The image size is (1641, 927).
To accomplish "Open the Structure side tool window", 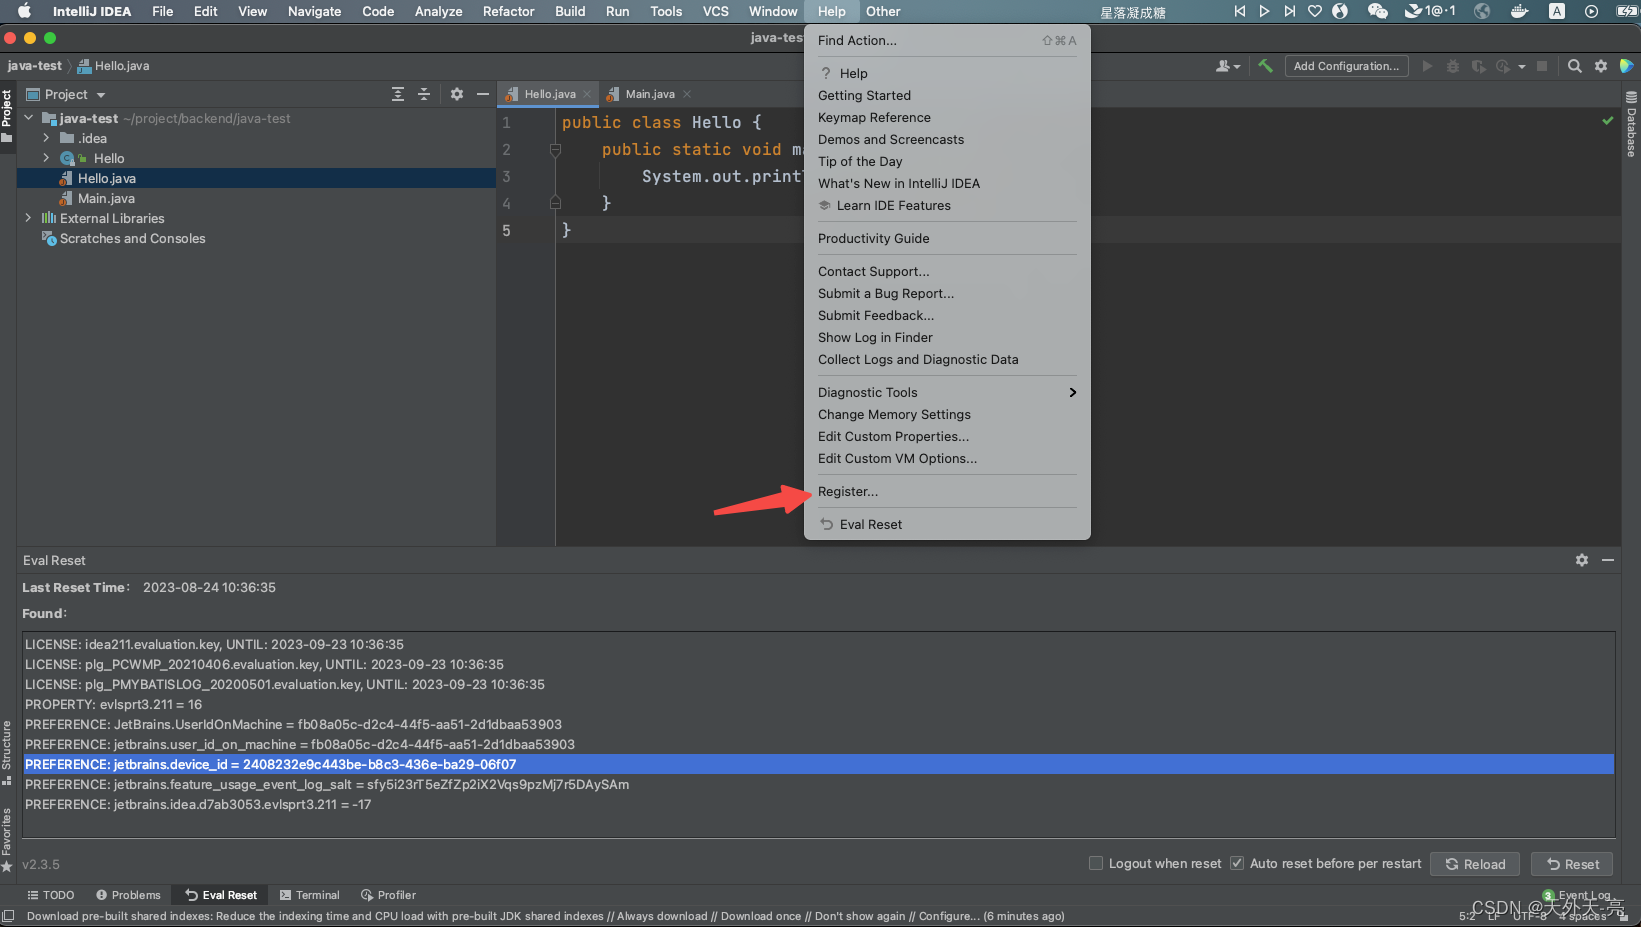I will coord(7,752).
